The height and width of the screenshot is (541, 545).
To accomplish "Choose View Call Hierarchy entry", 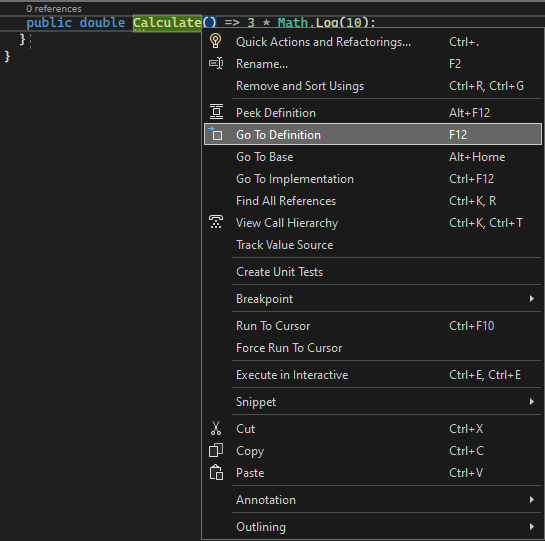I will click(x=373, y=223).
